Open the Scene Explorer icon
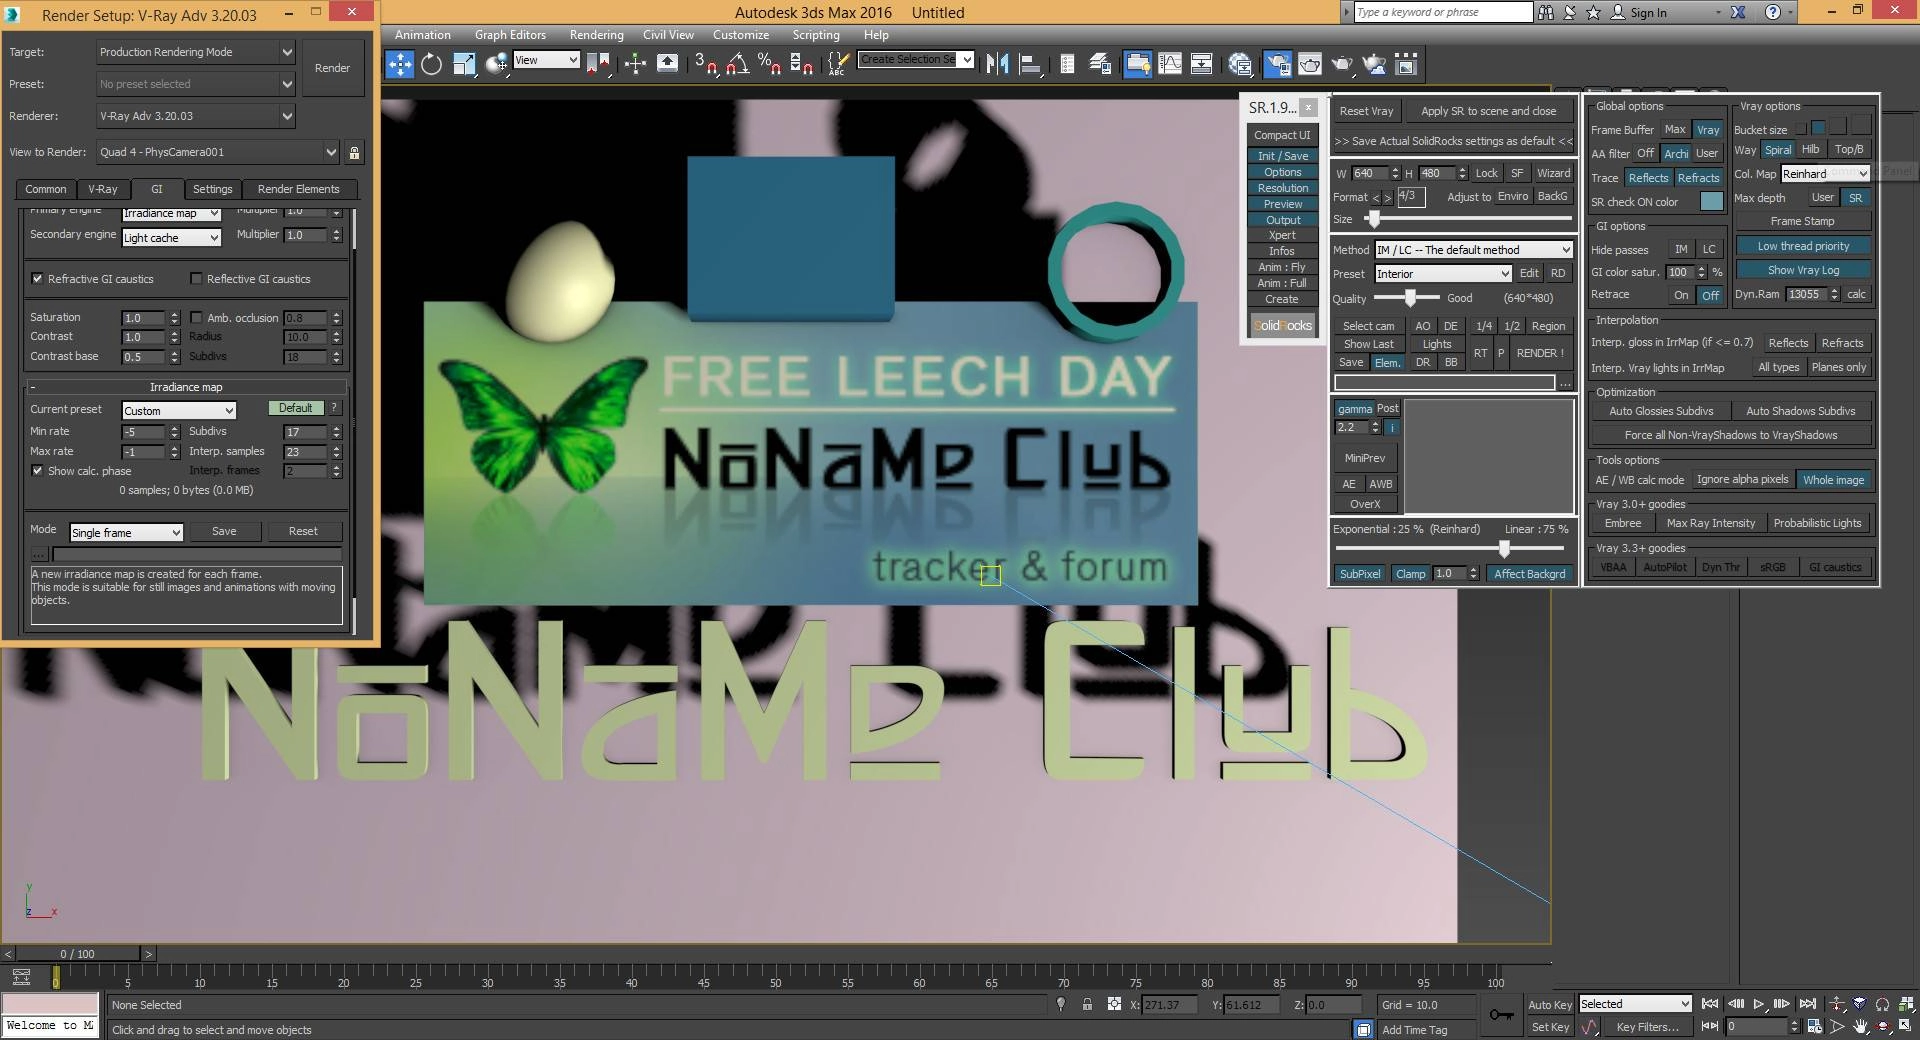 (1067, 64)
